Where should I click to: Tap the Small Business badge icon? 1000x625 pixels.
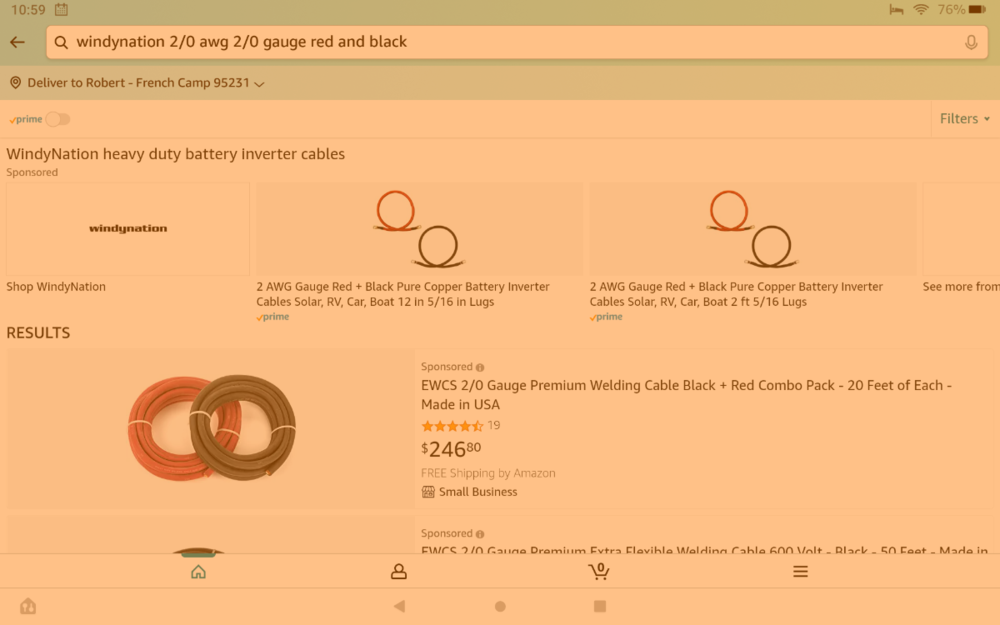[x=428, y=491]
